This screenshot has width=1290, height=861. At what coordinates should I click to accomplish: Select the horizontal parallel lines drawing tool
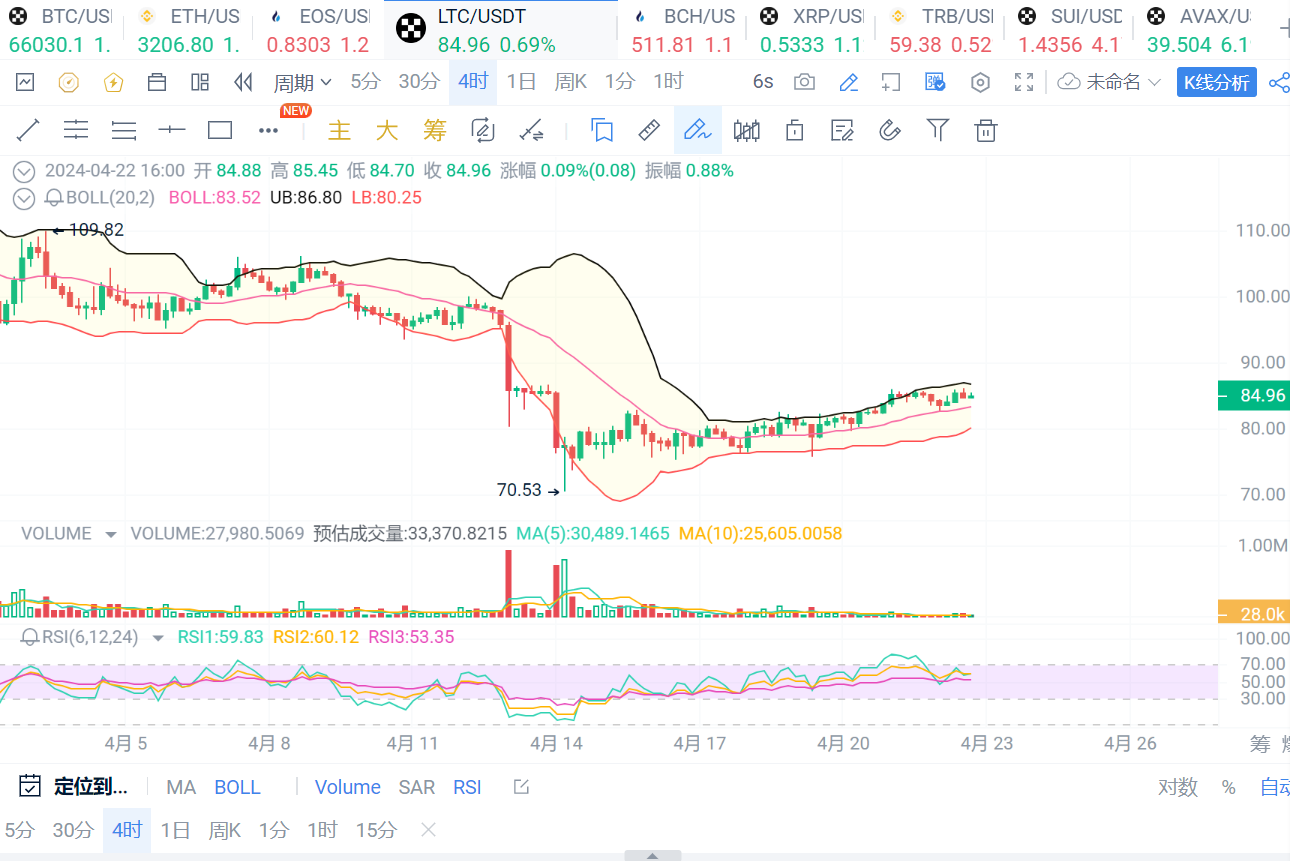(x=76, y=130)
